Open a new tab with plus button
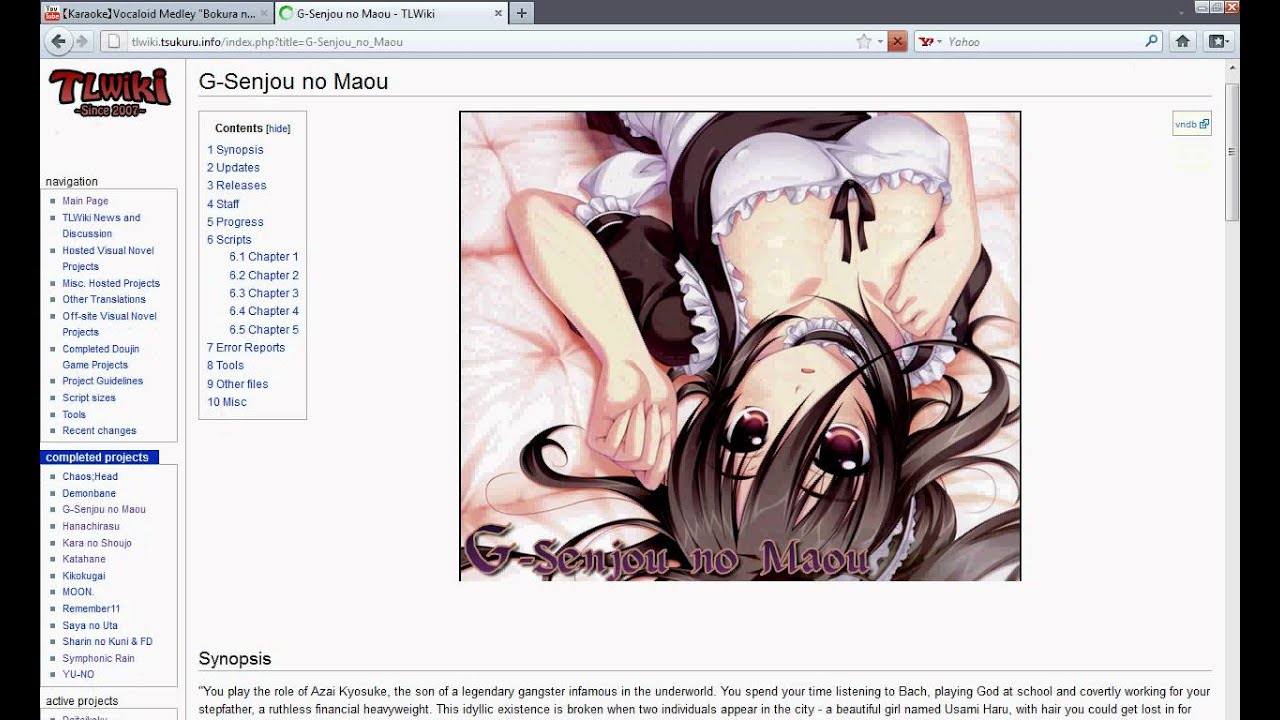This screenshot has height=720, width=1280. pyautogui.click(x=521, y=13)
